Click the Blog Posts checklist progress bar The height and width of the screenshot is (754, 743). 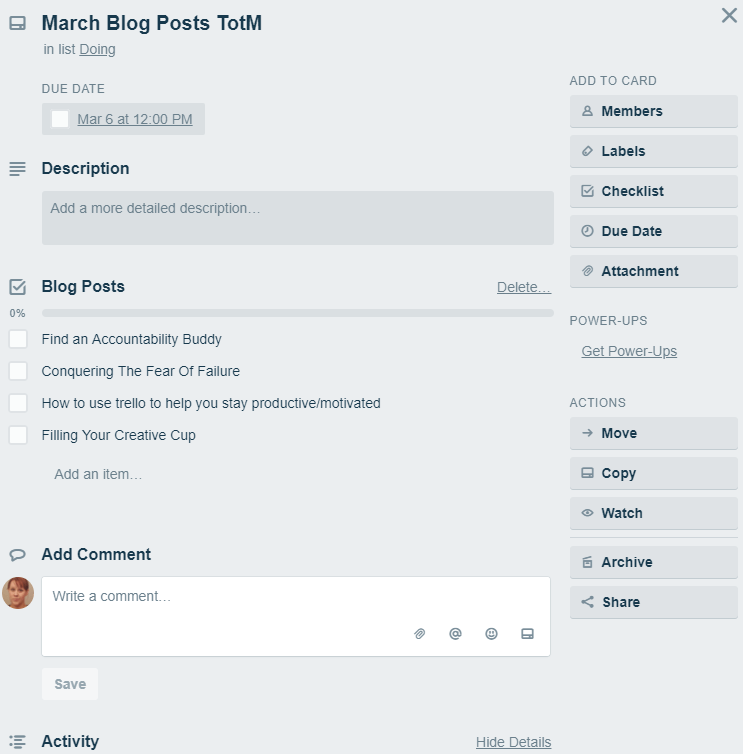pyautogui.click(x=297, y=313)
